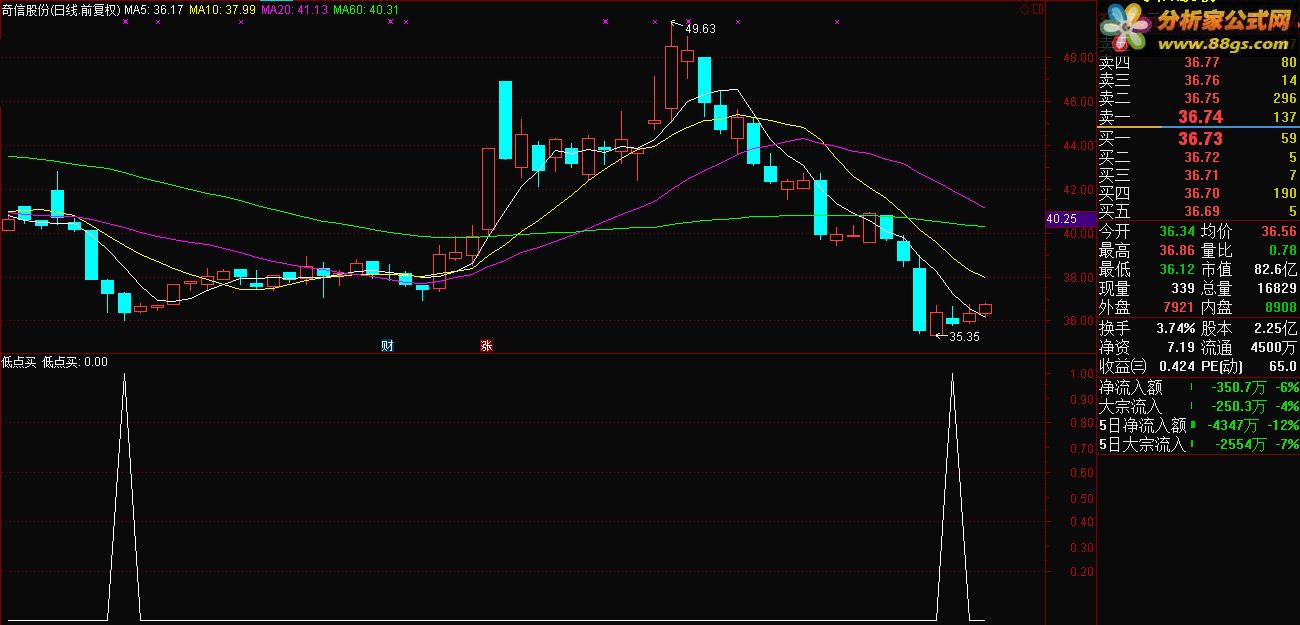
Task: Click the 今开 36.34 opening price
Action: [x=1147, y=230]
